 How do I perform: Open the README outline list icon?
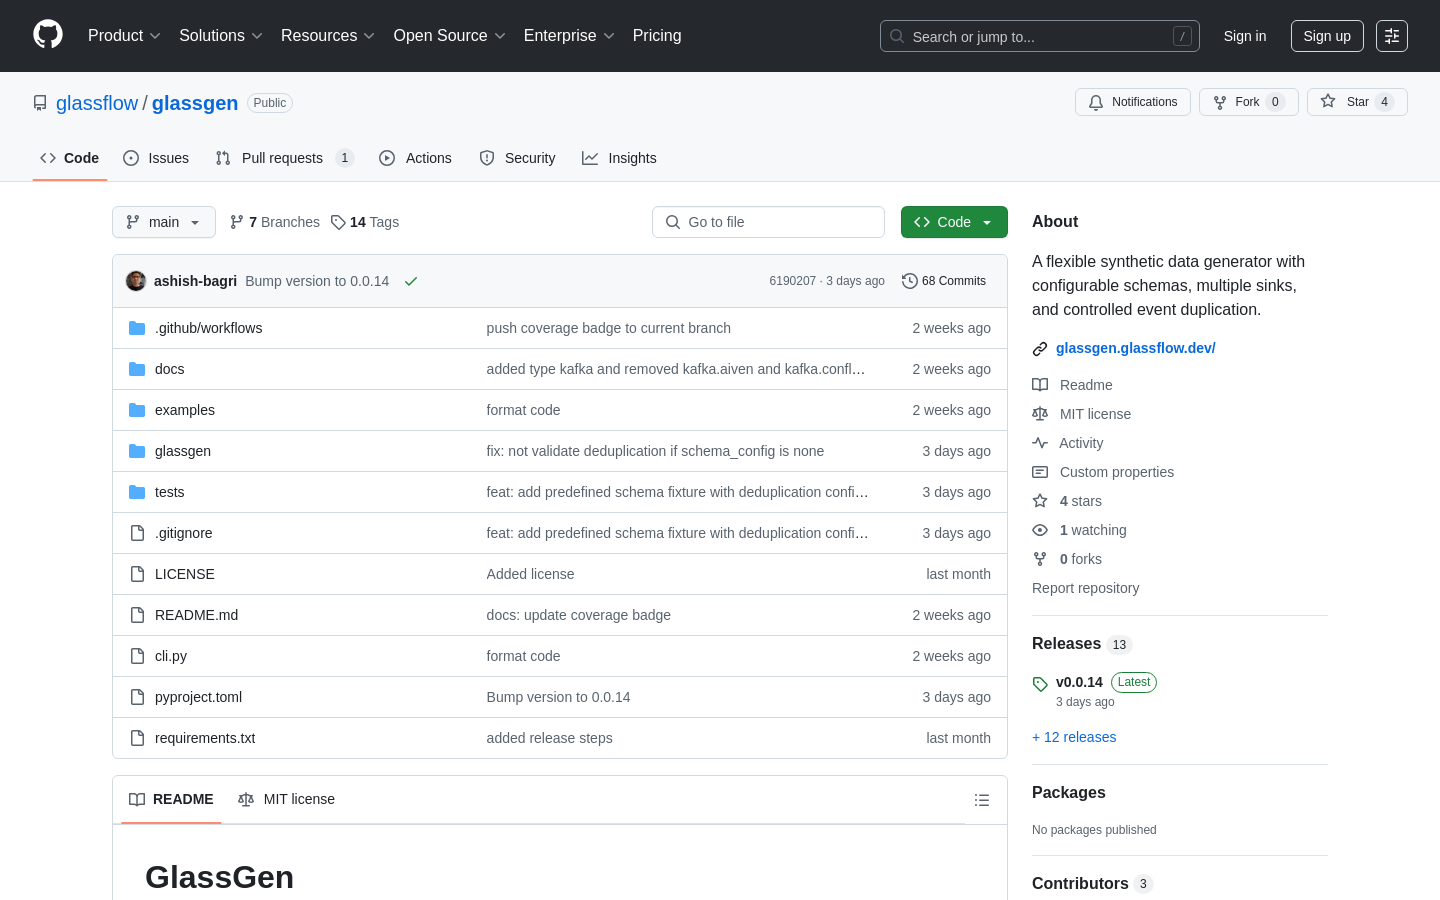coord(982,800)
